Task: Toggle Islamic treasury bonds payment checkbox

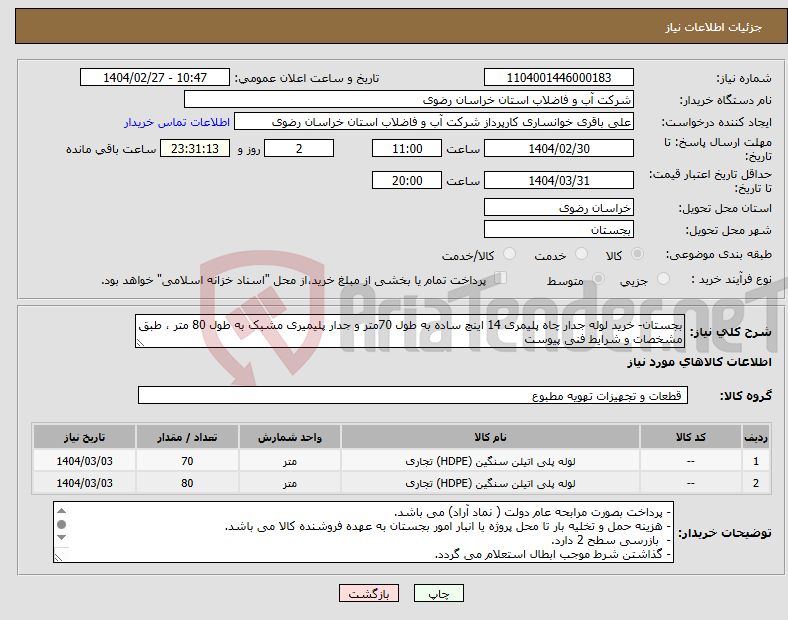Action: pyautogui.click(x=501, y=278)
